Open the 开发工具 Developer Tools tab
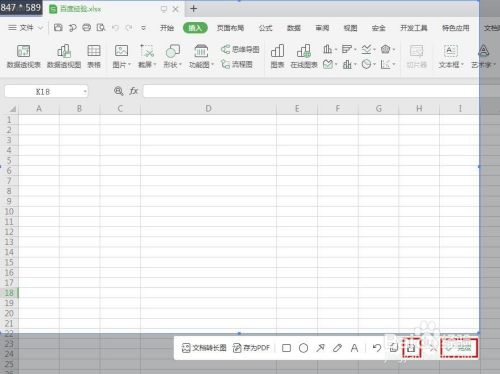This screenshot has height=374, width=500. click(x=414, y=28)
